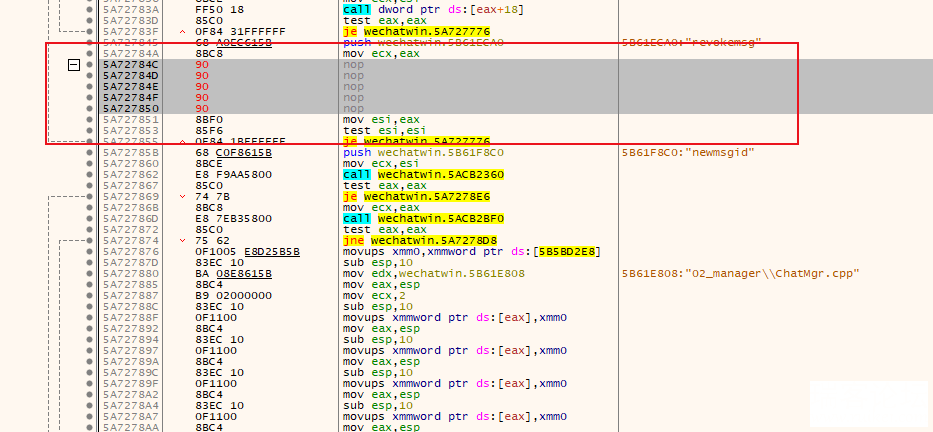Click instruction push wechatwin.5B61F8C0
The image size is (933, 432).
point(424,152)
